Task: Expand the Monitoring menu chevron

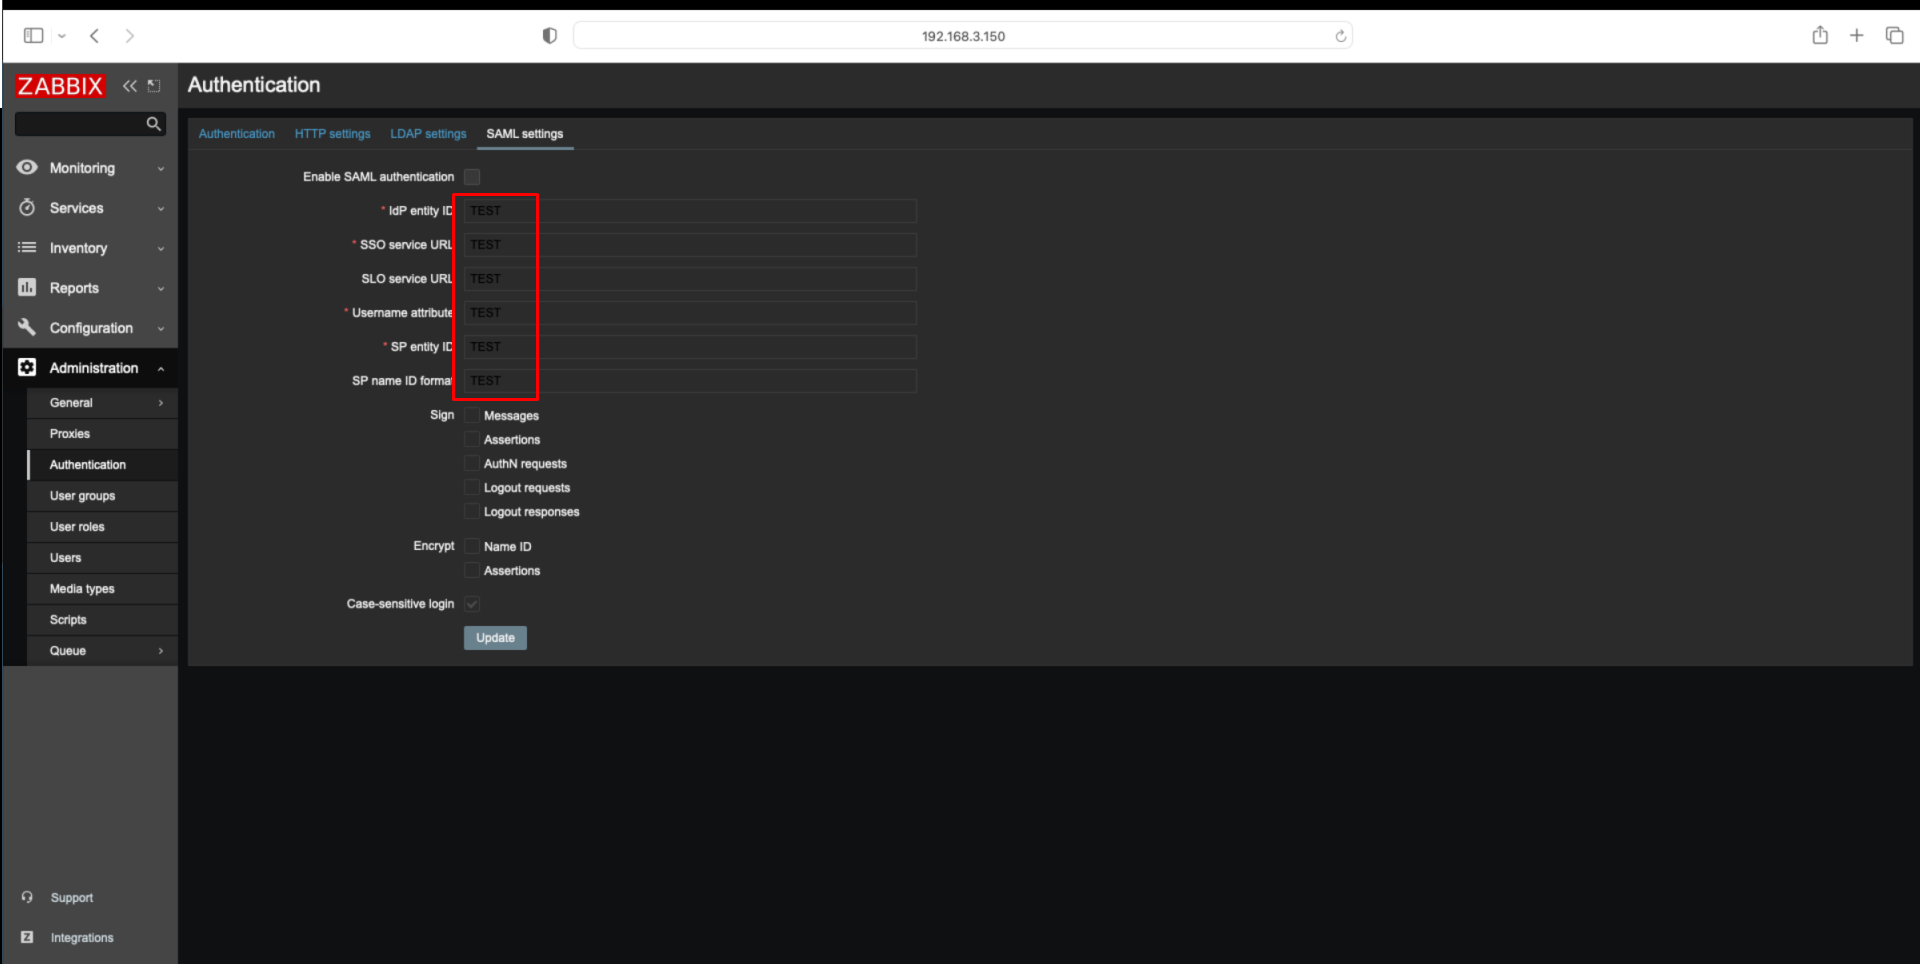Action: (161, 169)
